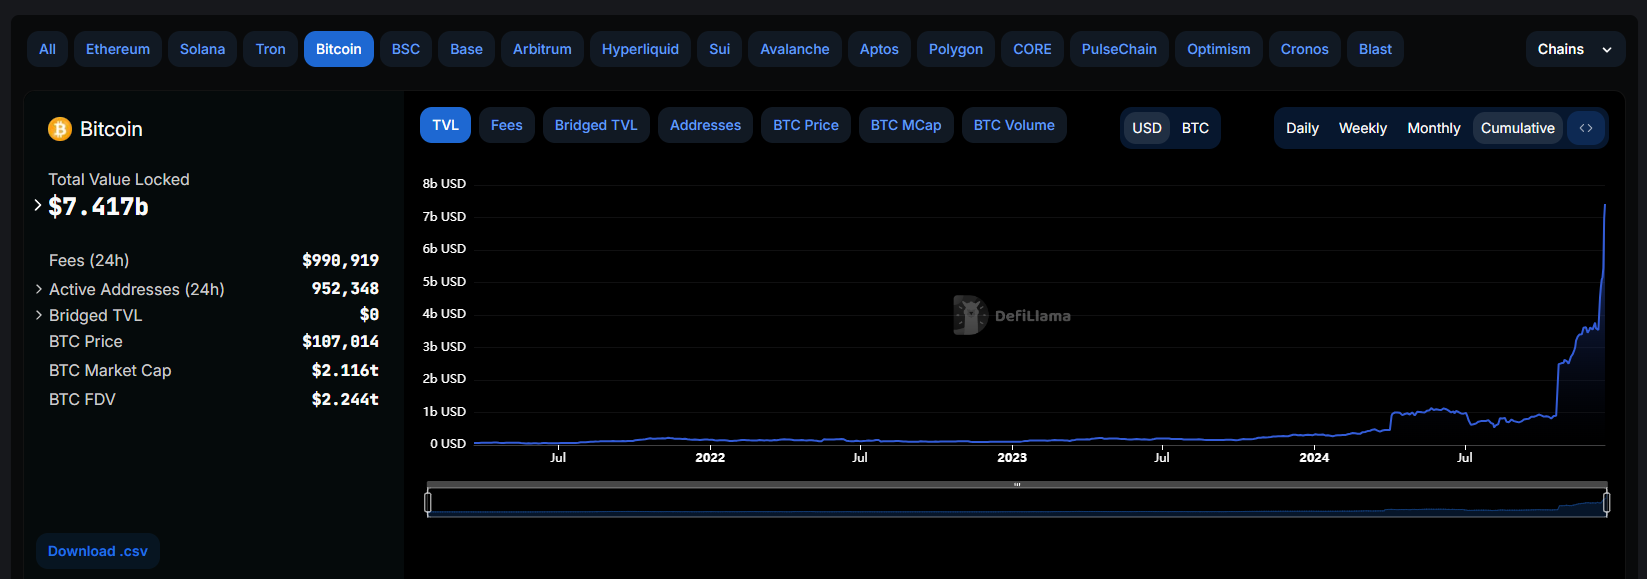Open the Avalanche chain tab
The height and width of the screenshot is (579, 1647).
point(795,49)
